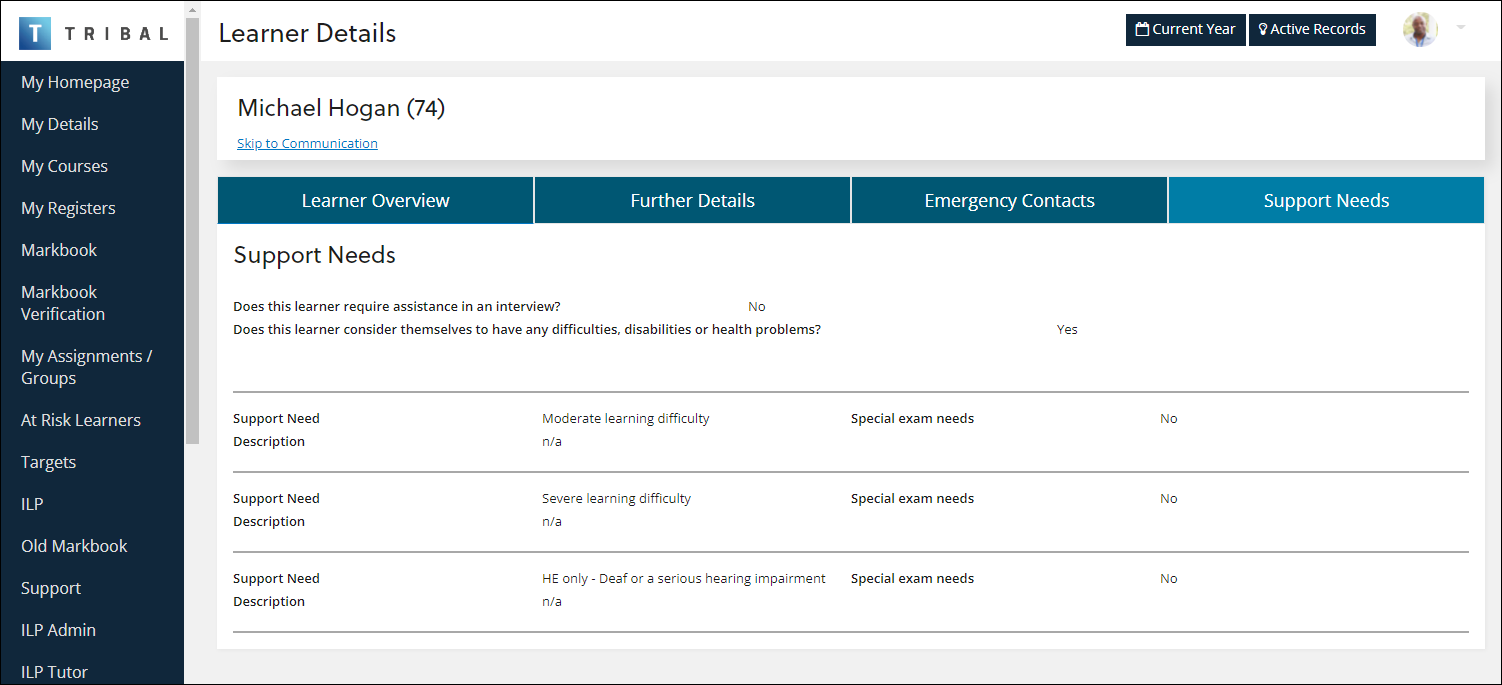Image resolution: width=1502 pixels, height=685 pixels.
Task: Open My Courses from sidebar
Action: click(64, 166)
